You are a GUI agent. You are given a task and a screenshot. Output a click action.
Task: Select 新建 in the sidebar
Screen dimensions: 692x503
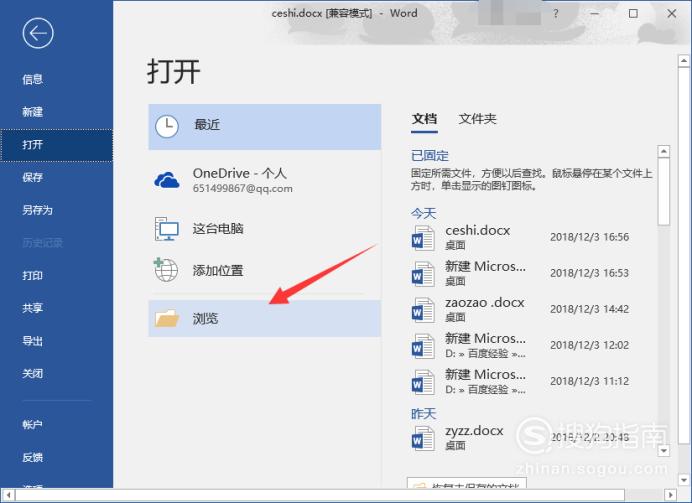pos(33,112)
